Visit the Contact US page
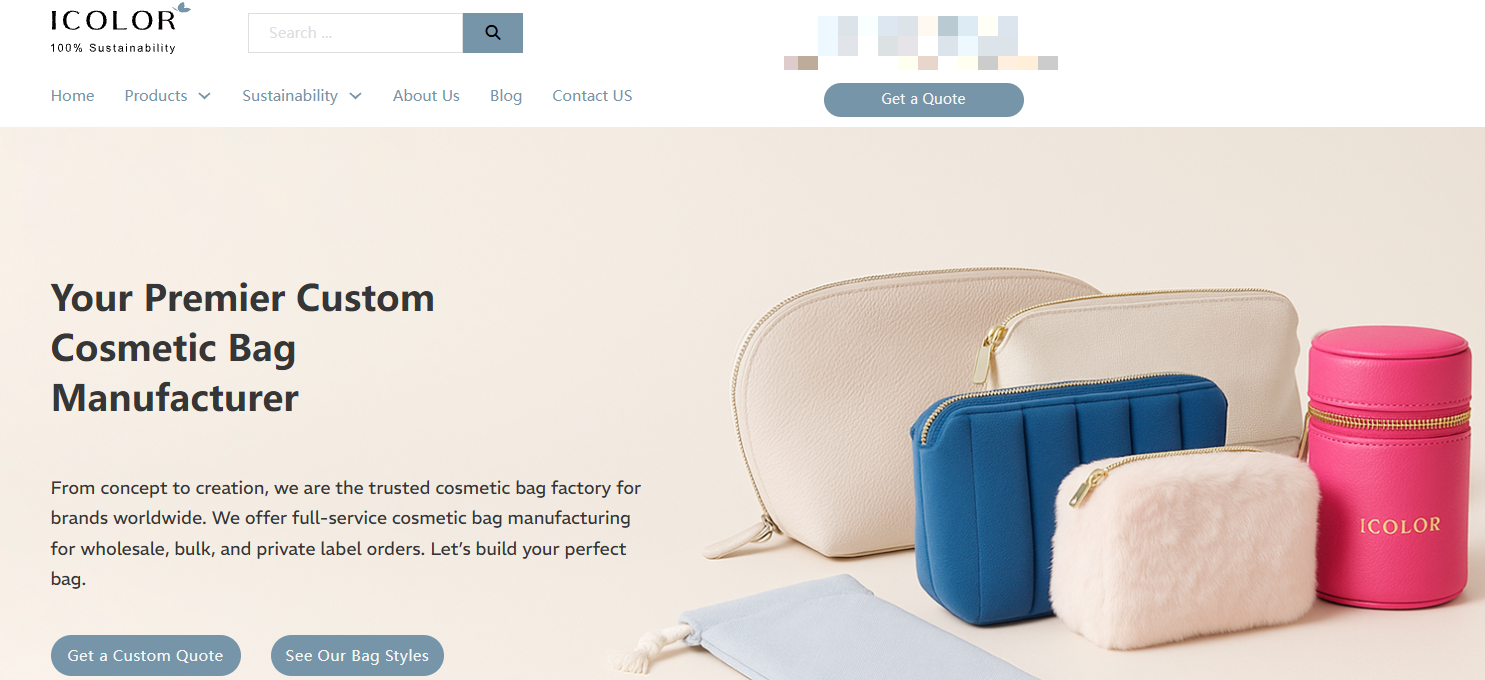 (x=592, y=96)
